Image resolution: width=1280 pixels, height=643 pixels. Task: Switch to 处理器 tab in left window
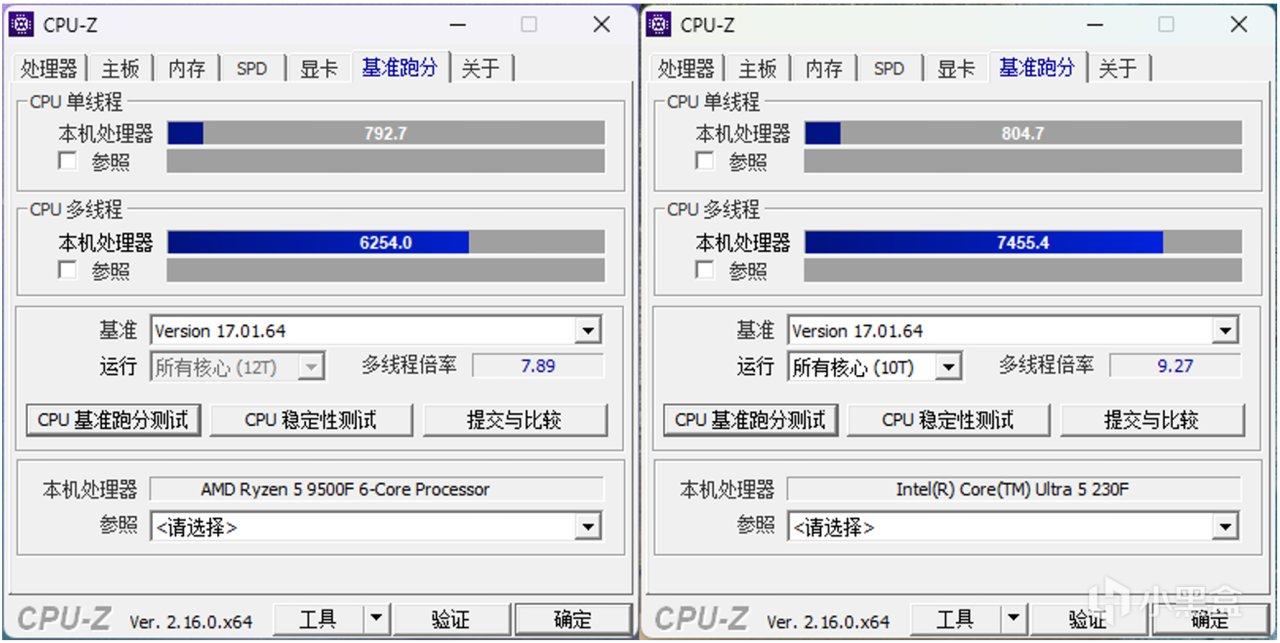pyautogui.click(x=49, y=69)
